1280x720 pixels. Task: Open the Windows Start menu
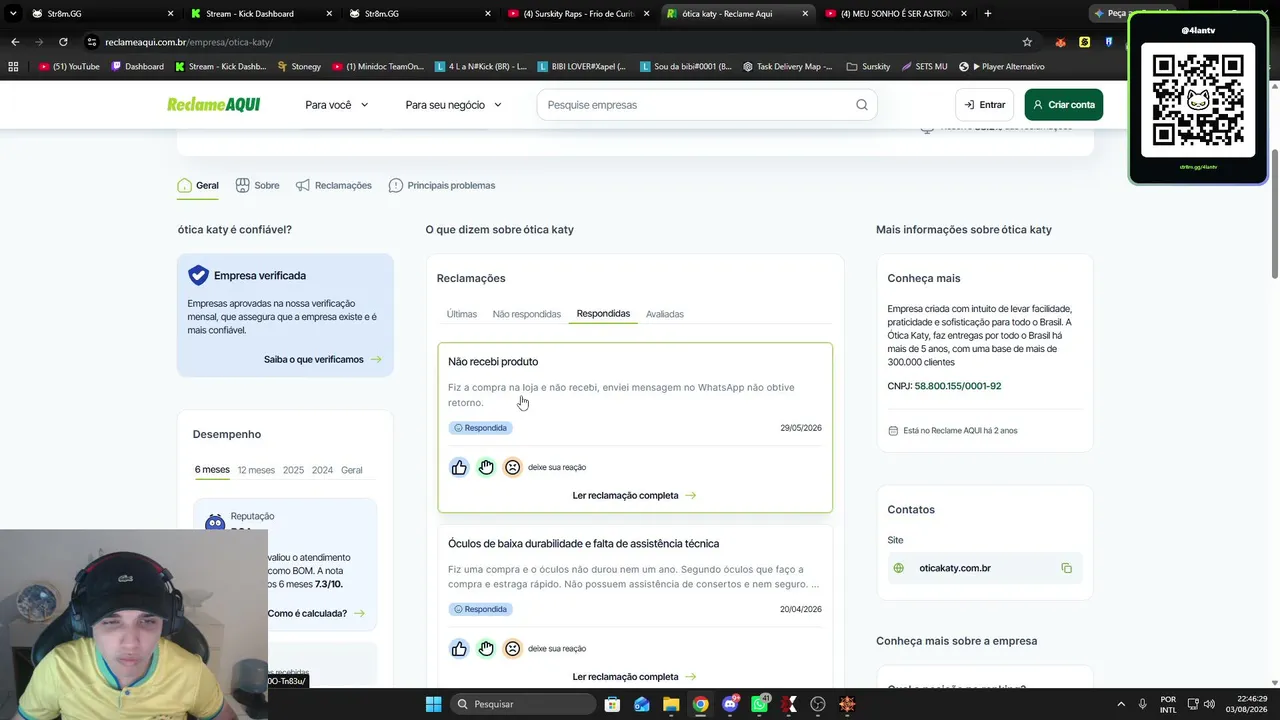tap(433, 704)
